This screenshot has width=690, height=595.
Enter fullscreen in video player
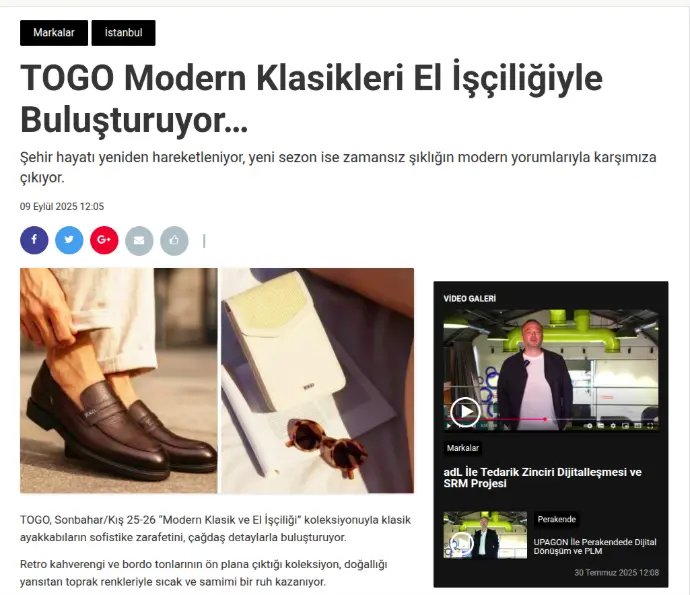point(650,426)
